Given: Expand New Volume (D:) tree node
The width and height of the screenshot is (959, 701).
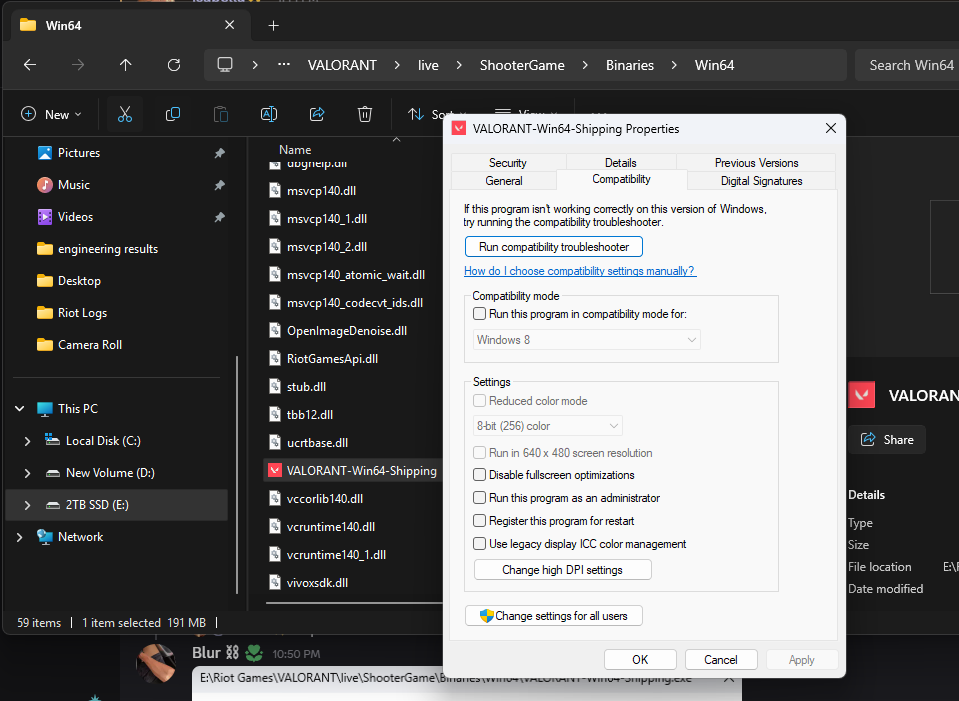Looking at the screenshot, I should tap(28, 473).
